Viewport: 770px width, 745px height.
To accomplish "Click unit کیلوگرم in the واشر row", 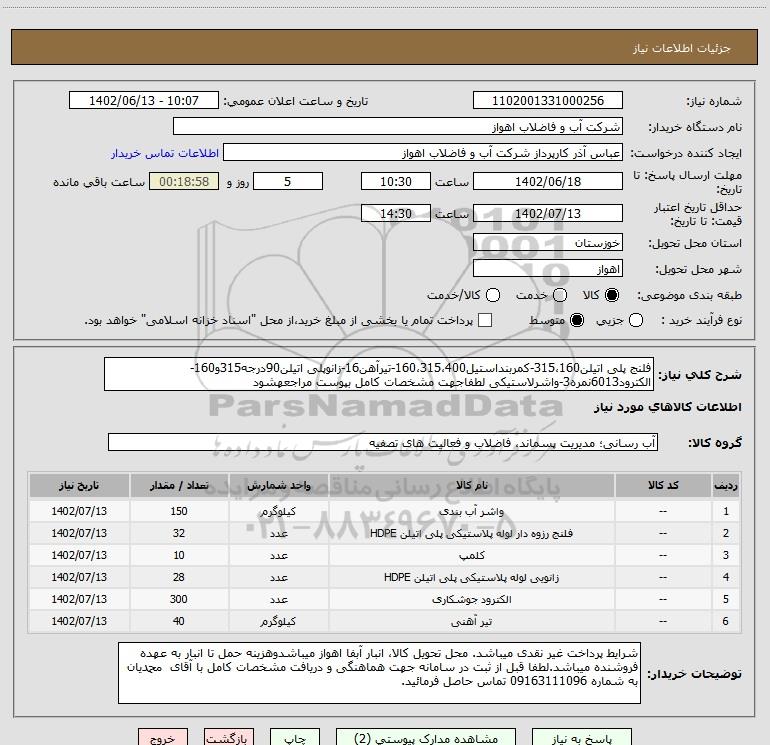I will pyautogui.click(x=278, y=511).
